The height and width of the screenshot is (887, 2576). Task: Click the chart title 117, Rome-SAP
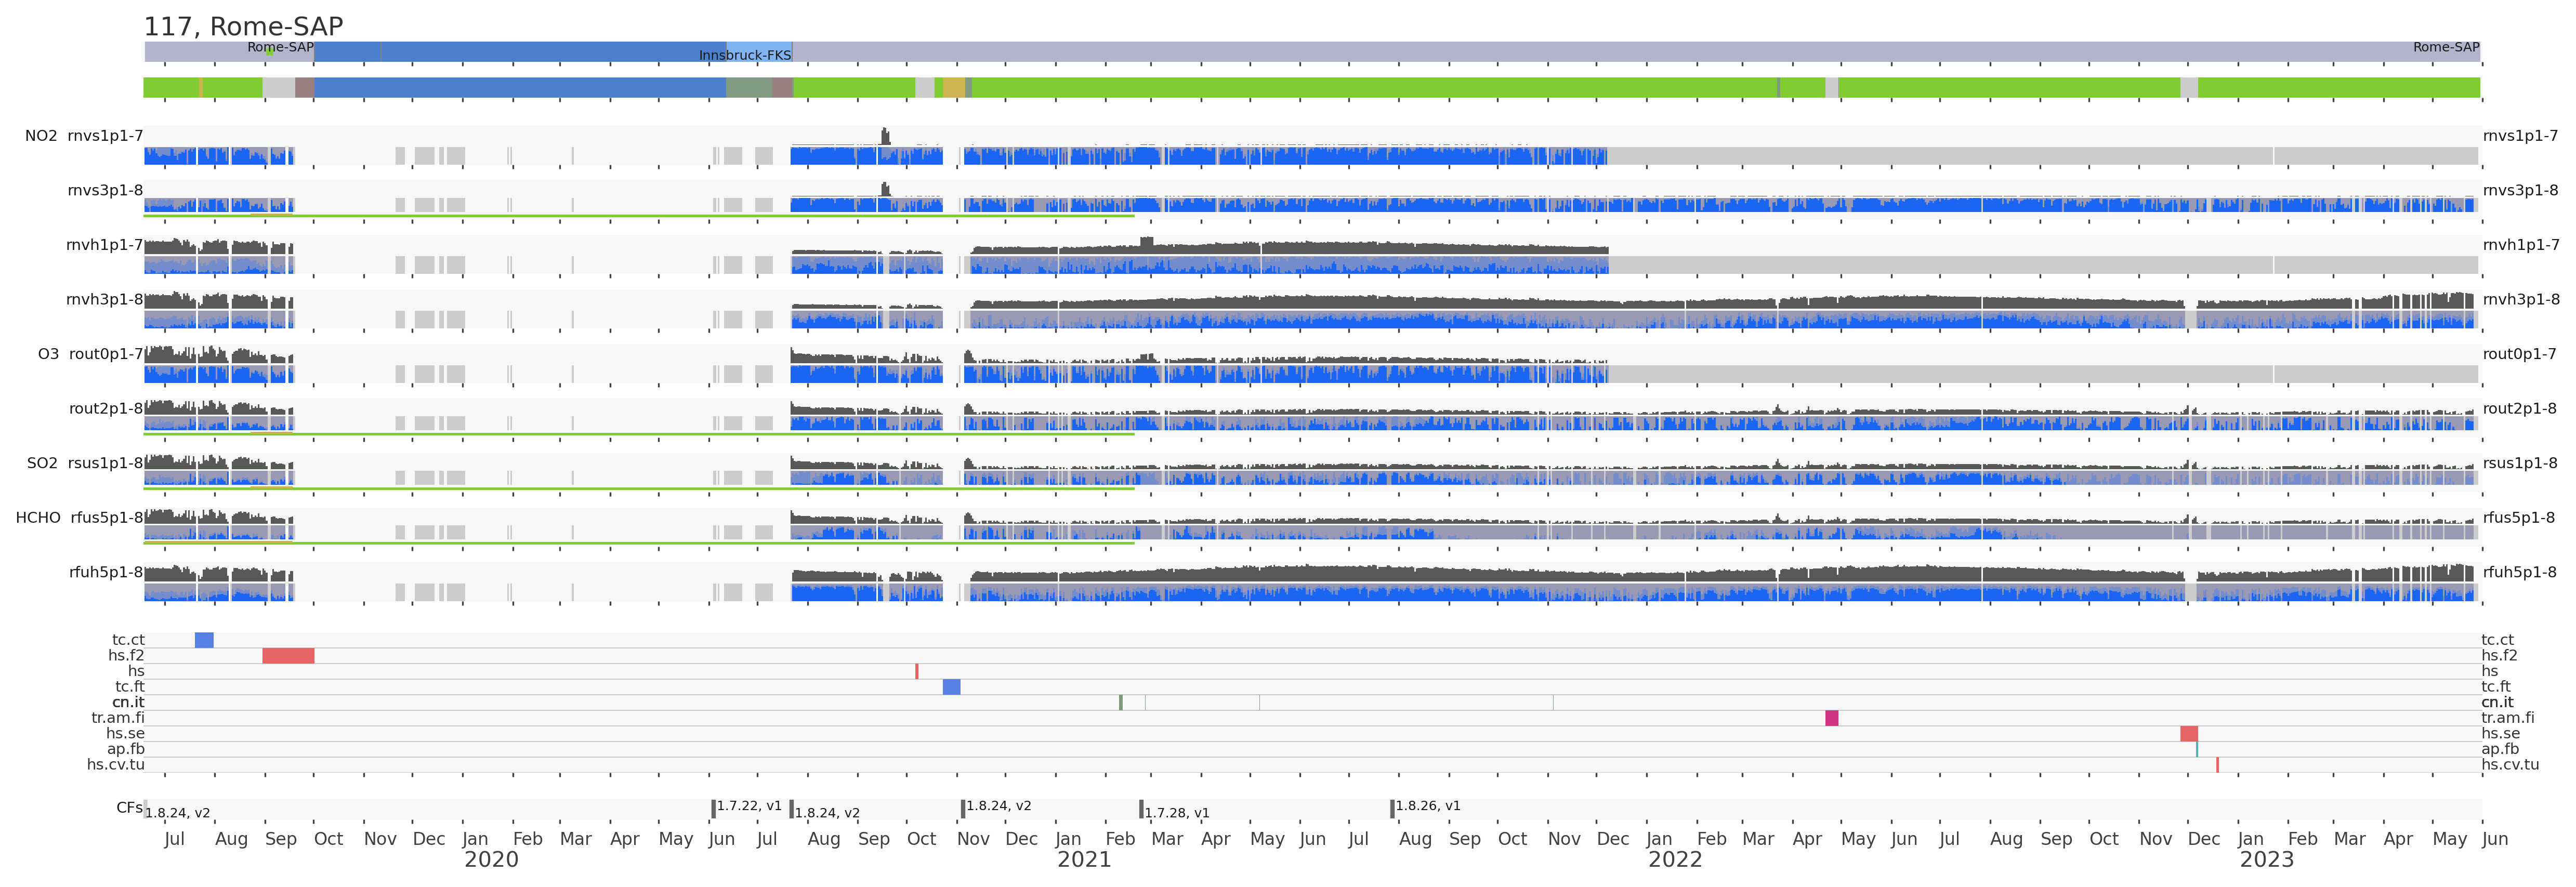tap(243, 26)
